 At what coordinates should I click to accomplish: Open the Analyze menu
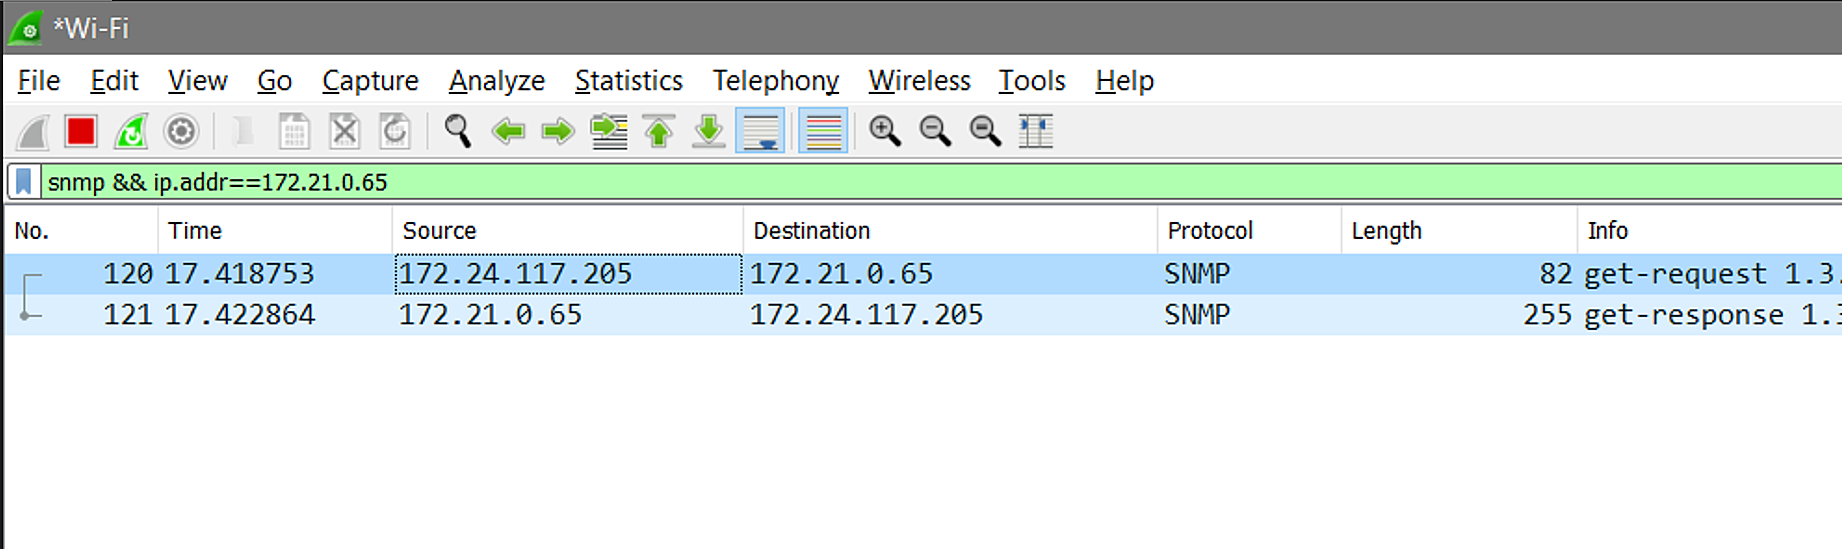496,81
